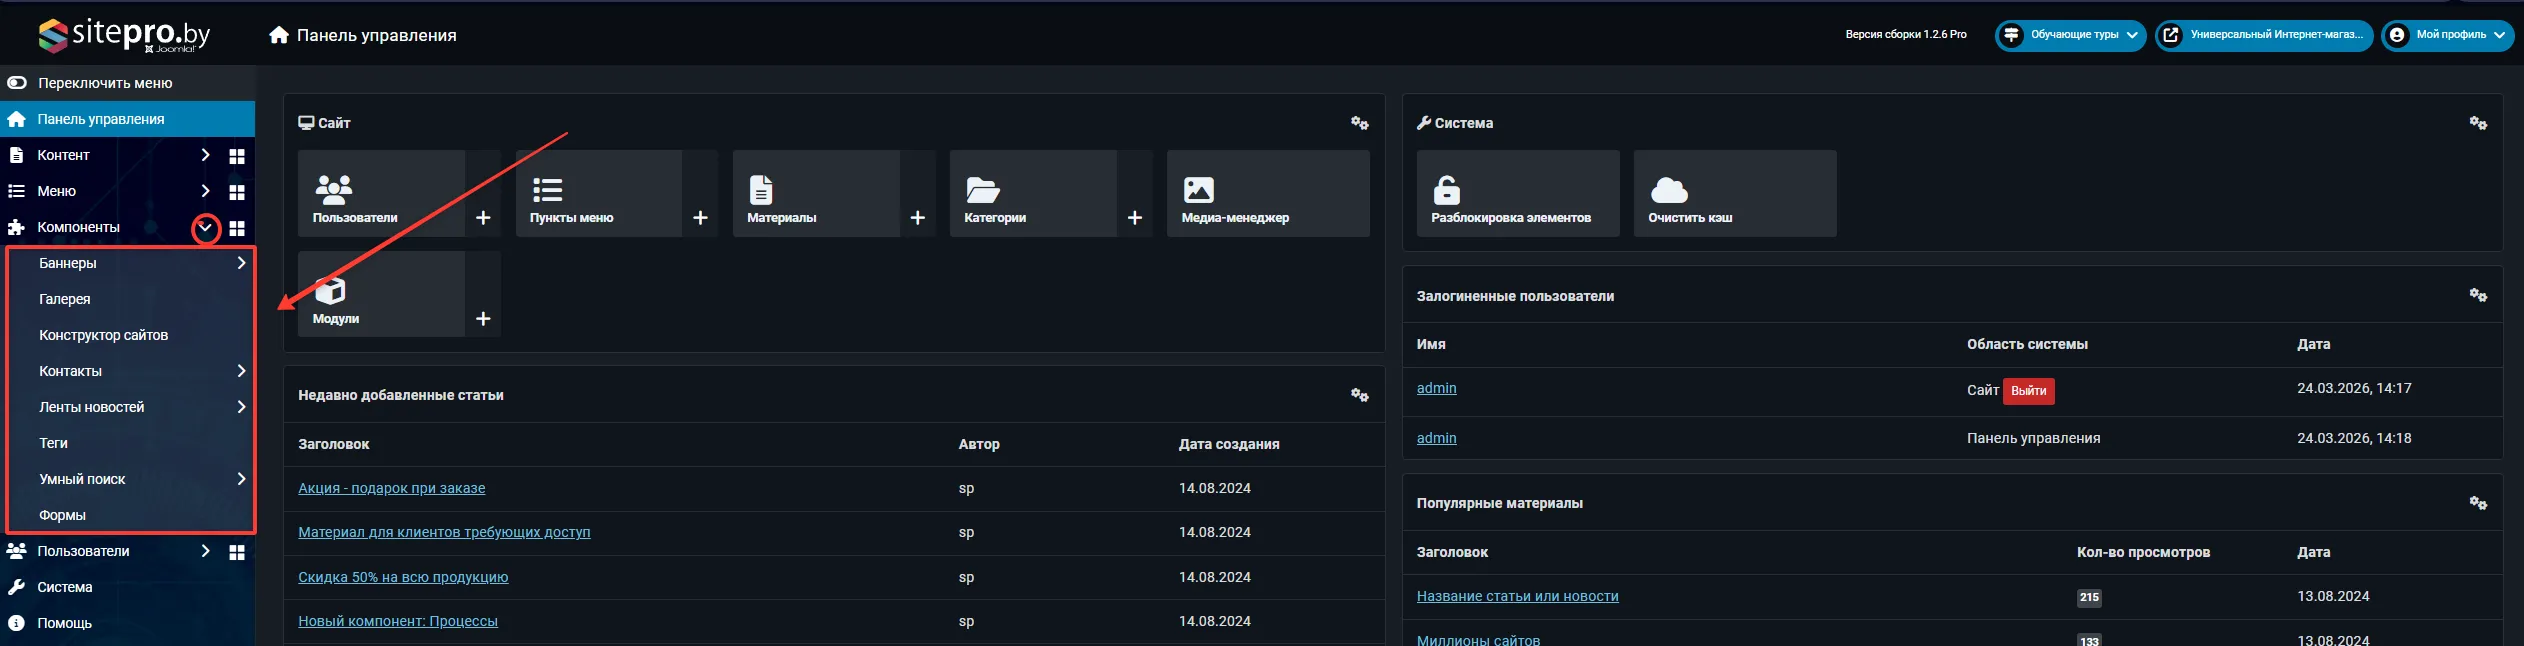This screenshot has height=646, width=2524.
Task: Add new material via Материалы plus button
Action: [917, 218]
